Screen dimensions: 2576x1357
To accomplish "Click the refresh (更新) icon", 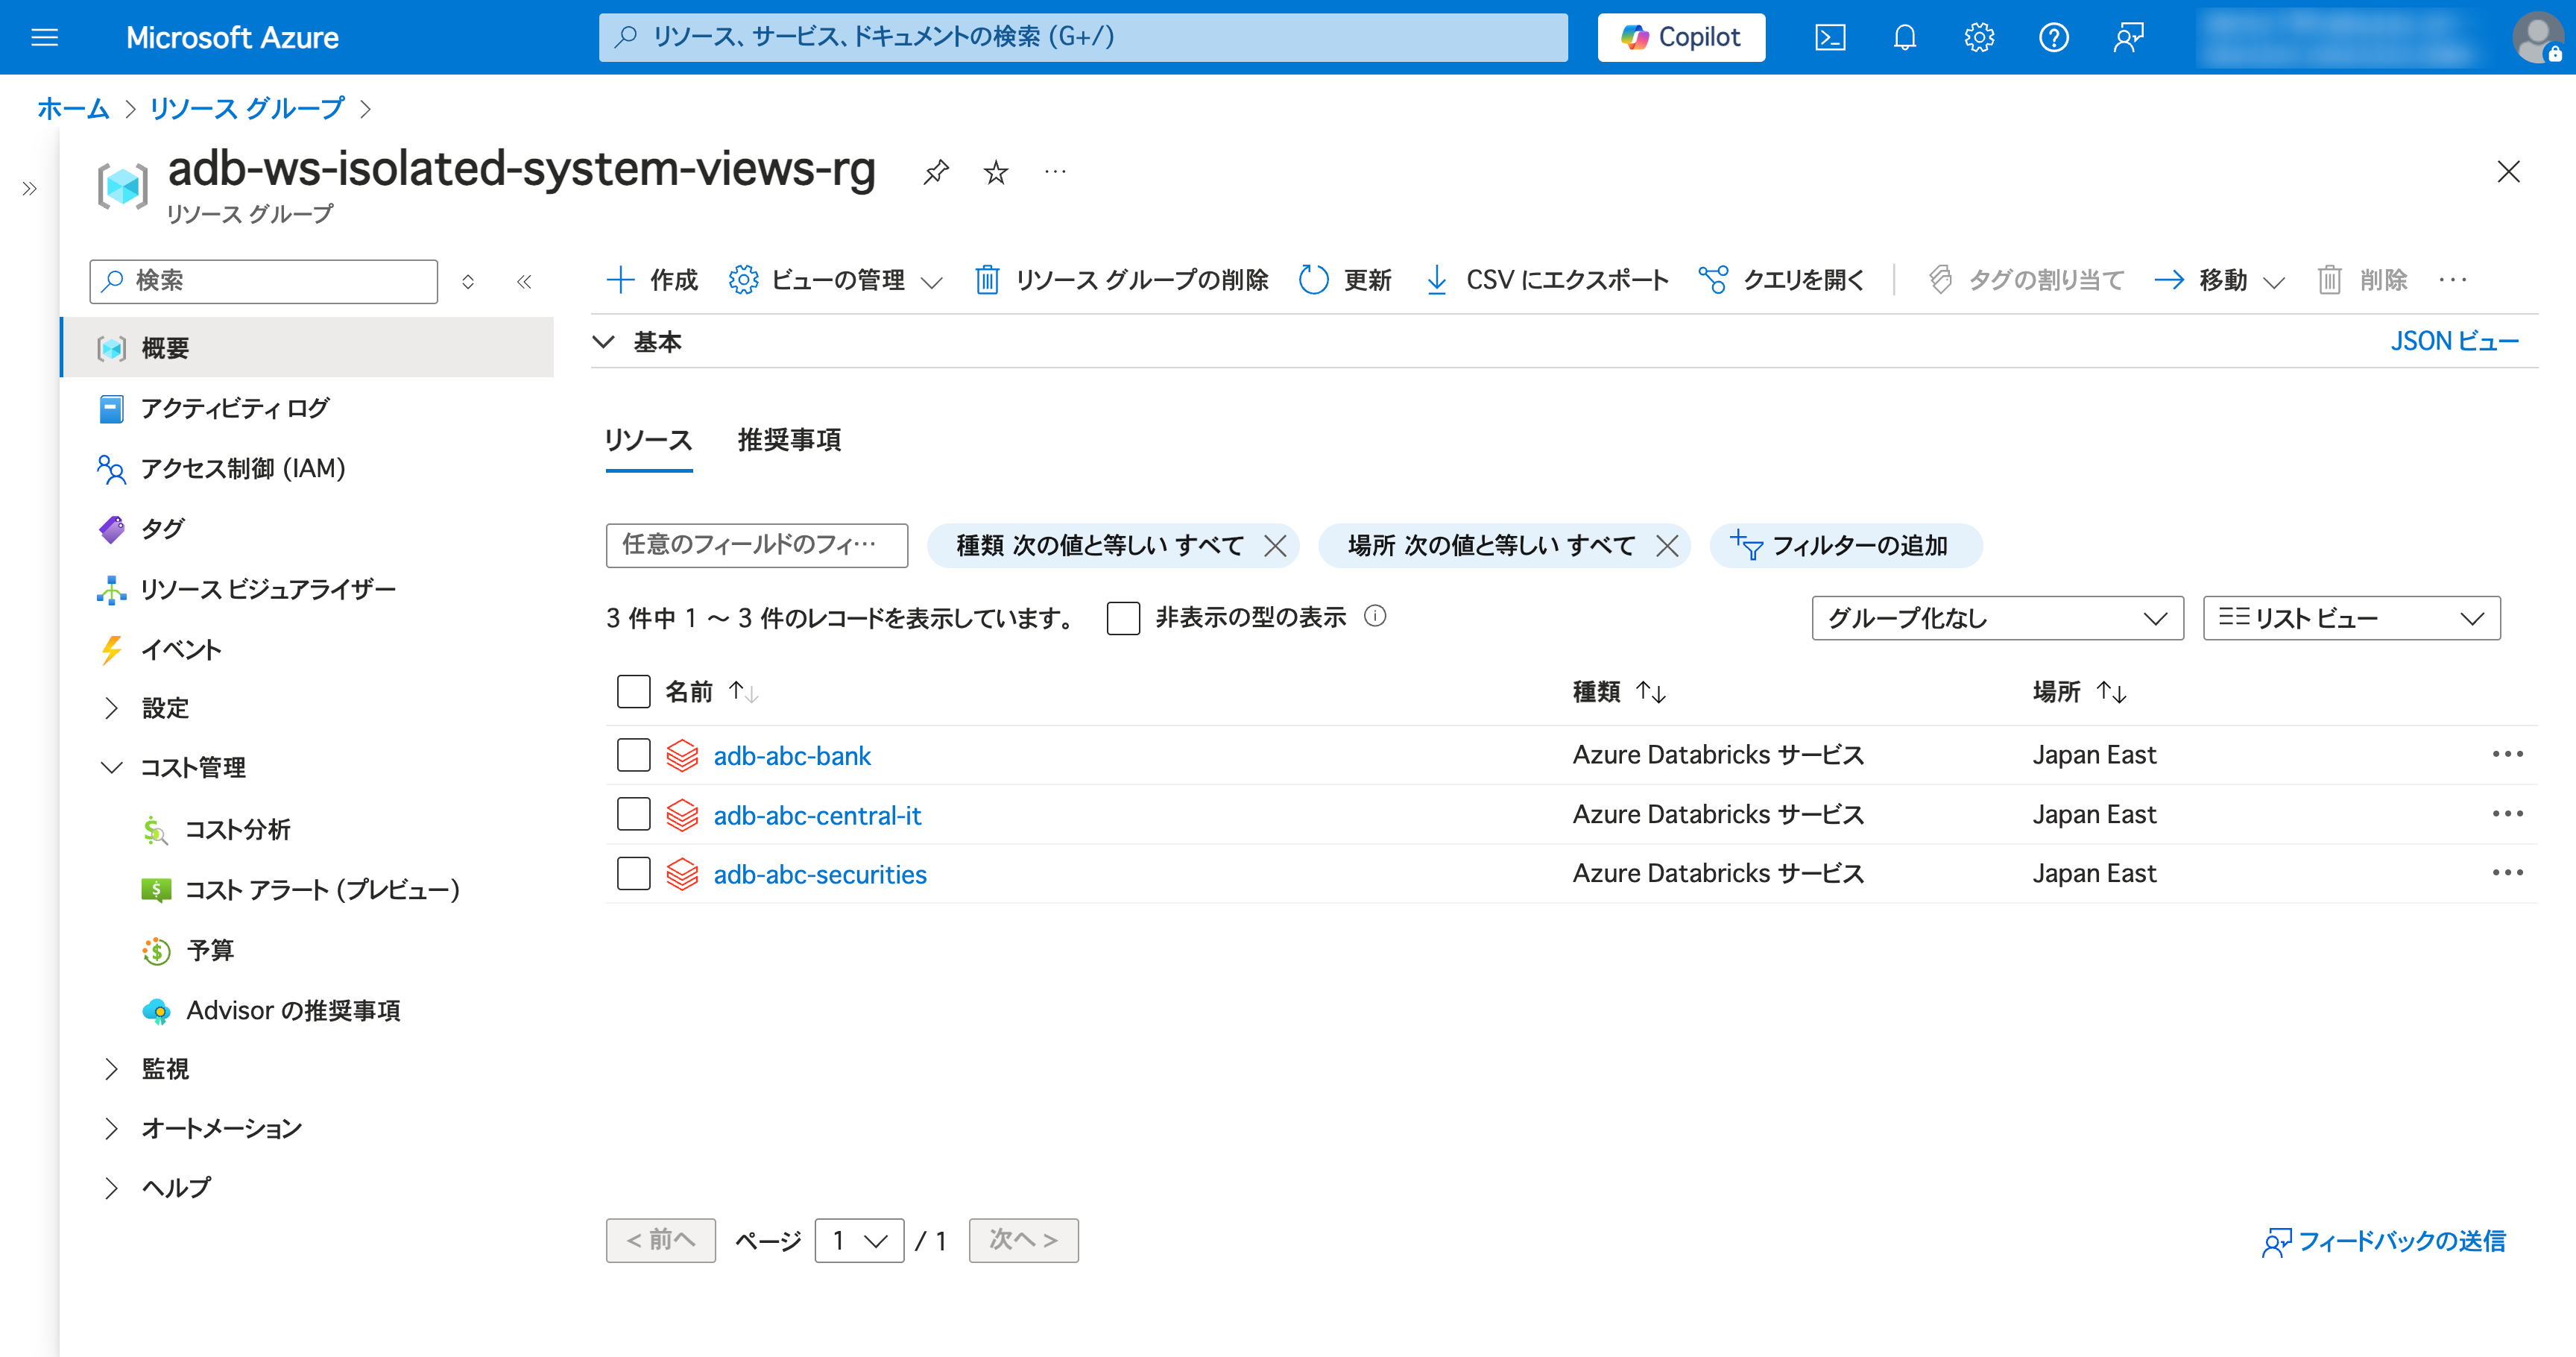I will [x=1313, y=280].
